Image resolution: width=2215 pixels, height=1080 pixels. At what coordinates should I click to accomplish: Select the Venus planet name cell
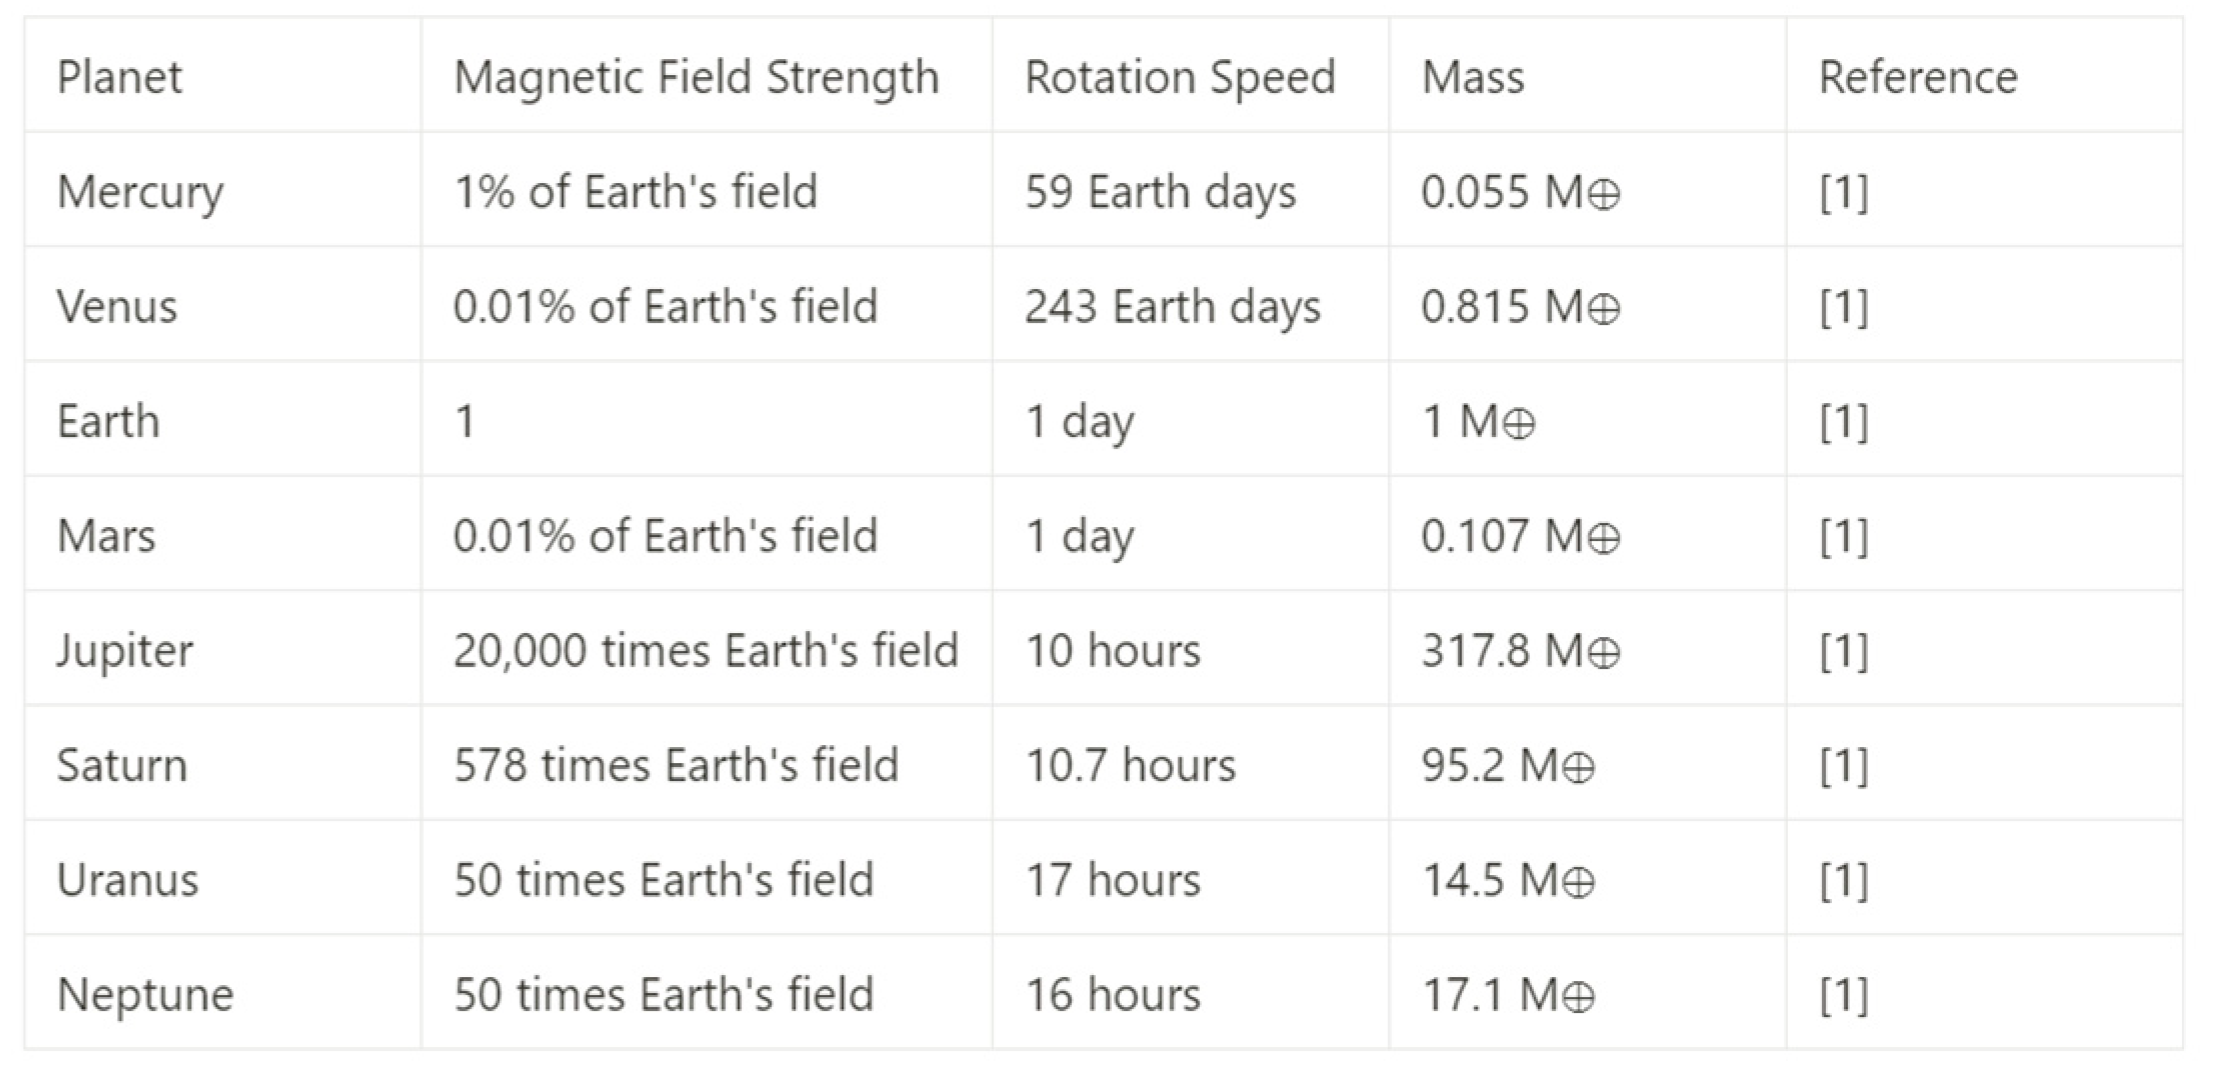(117, 307)
